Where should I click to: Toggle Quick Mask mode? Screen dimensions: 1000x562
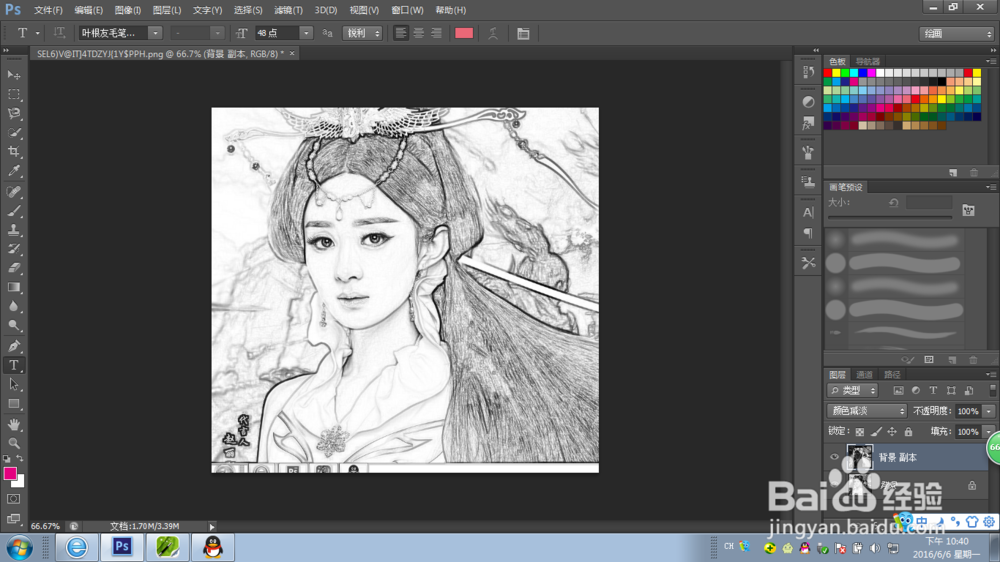point(13,499)
